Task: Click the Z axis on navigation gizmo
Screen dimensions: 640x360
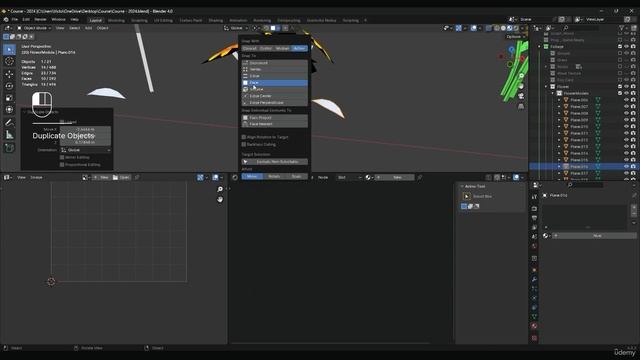Action: [x=512, y=50]
